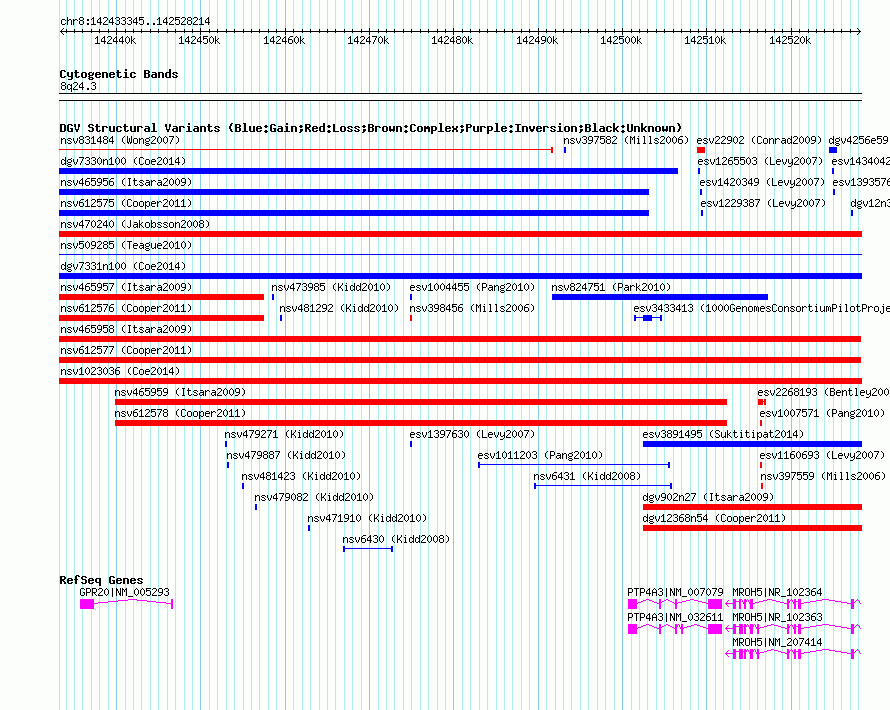Viewport: 890px width, 710px height.
Task: Click the PTP4A3|NM_007079 gene model
Action: pyautogui.click(x=674, y=604)
